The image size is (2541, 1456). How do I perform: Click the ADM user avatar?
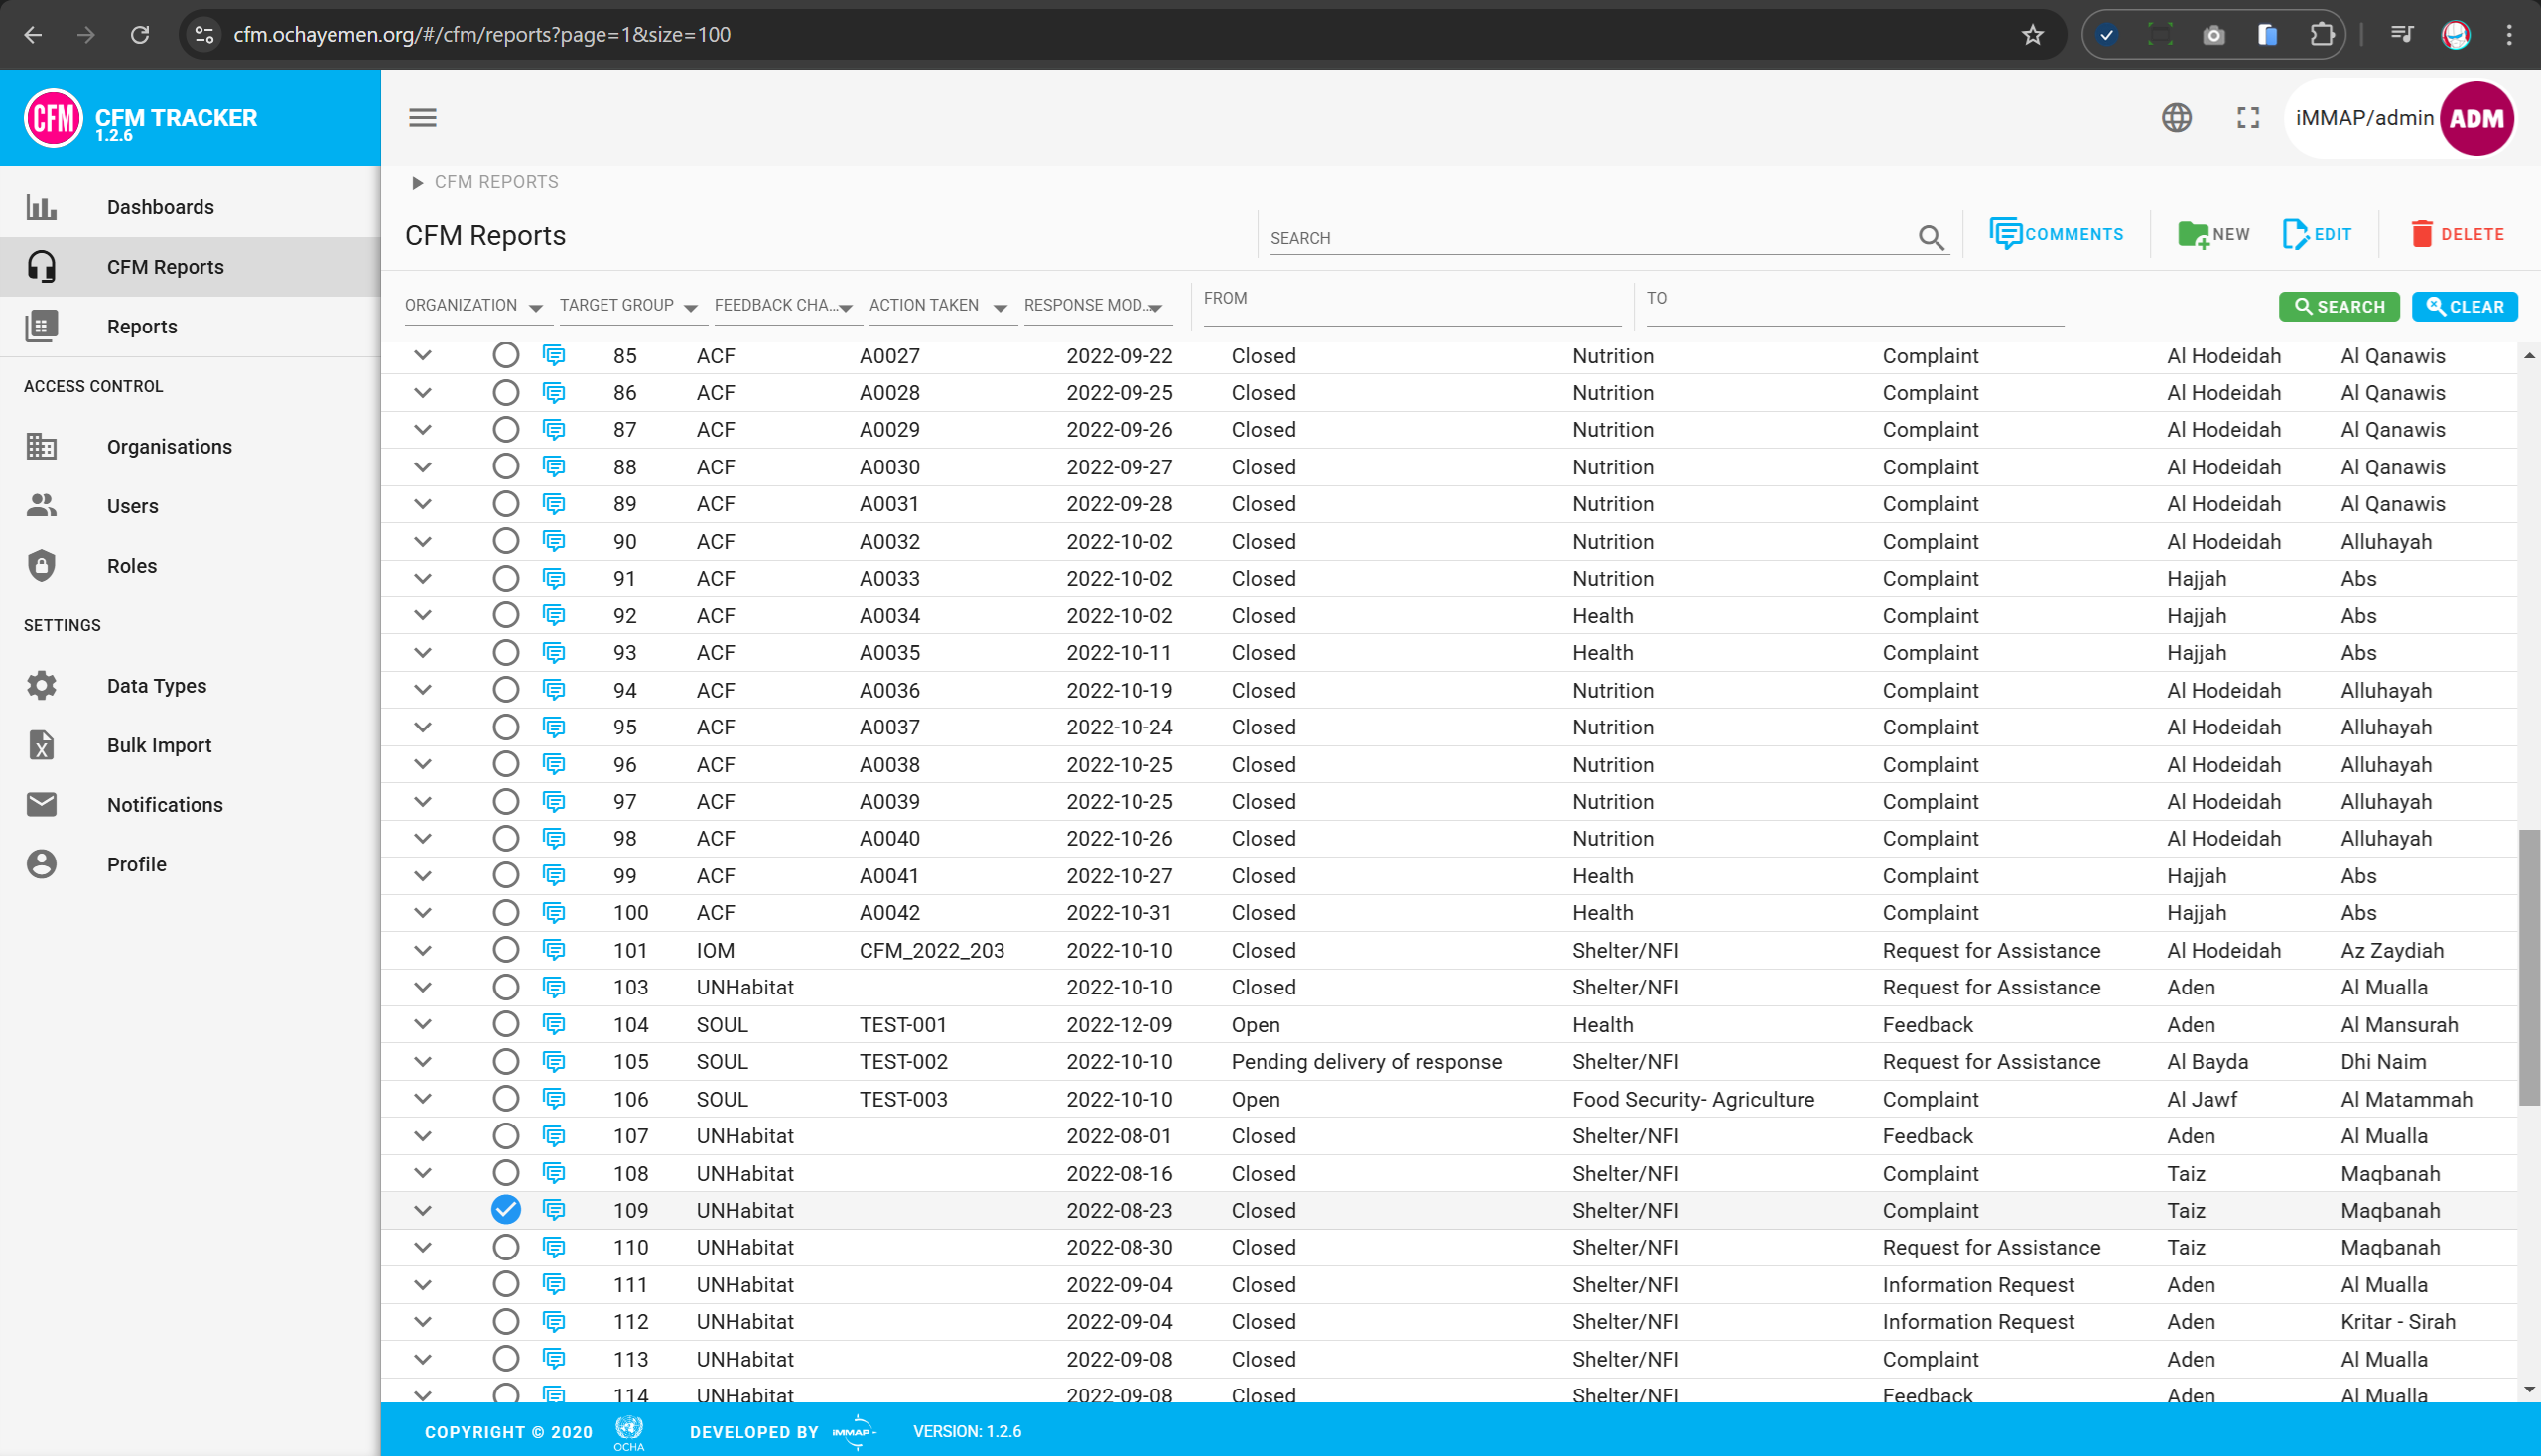pyautogui.click(x=2475, y=118)
